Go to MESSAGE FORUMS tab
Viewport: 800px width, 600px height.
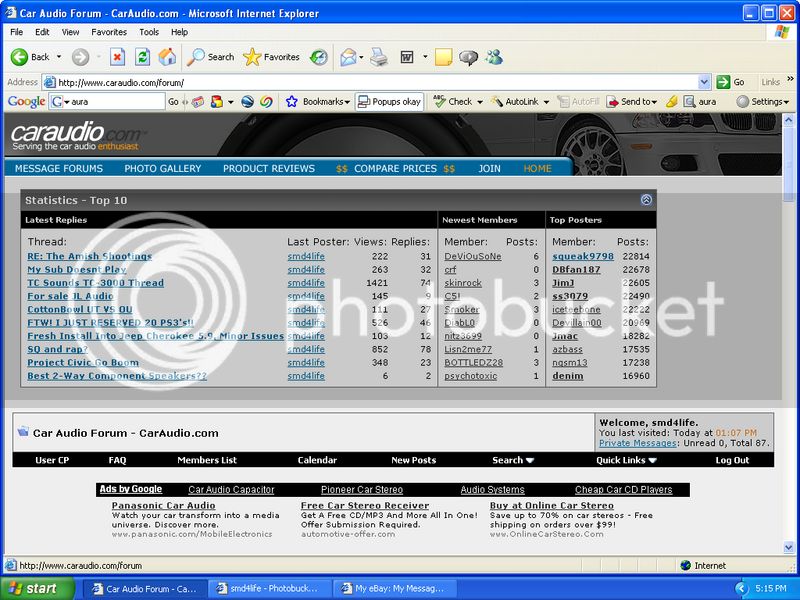point(59,168)
